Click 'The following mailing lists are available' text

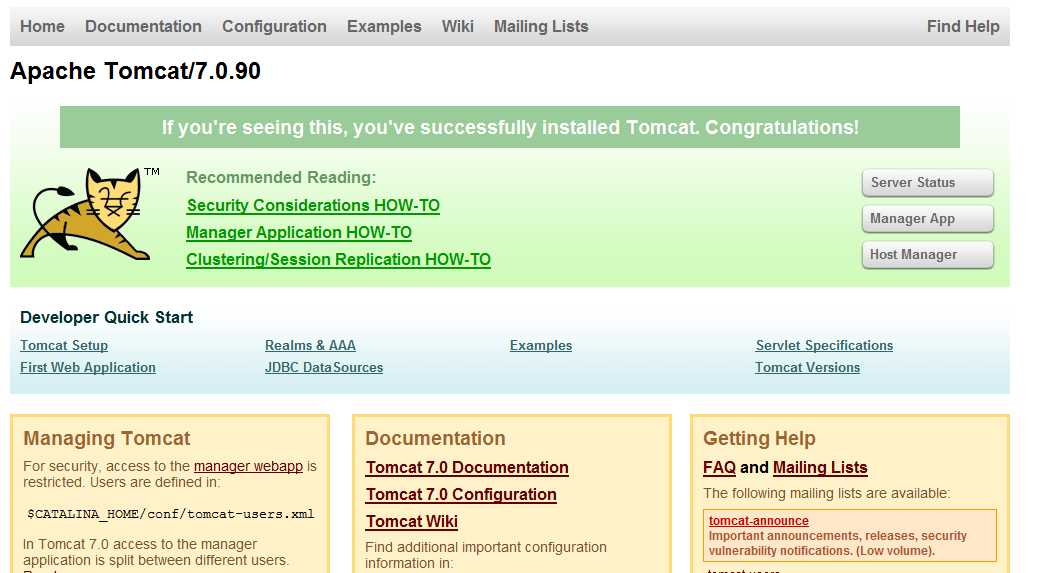coord(827,493)
